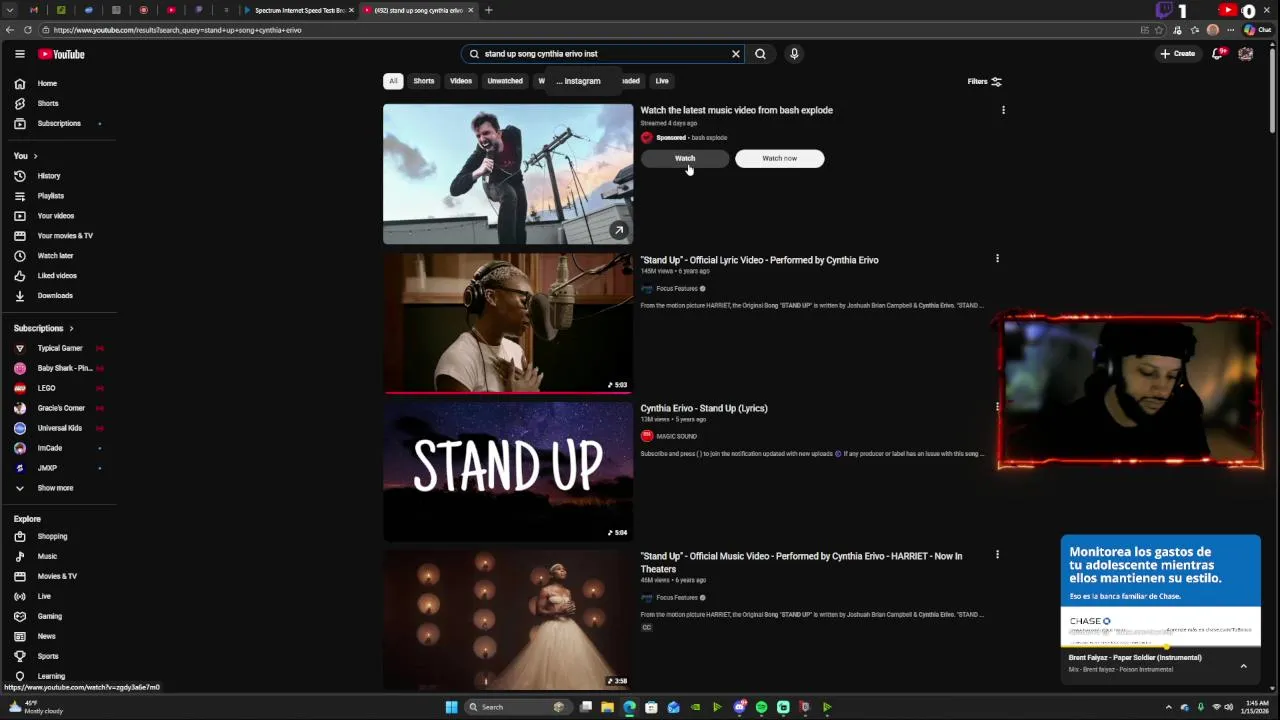Select the Videos filter chip
The image size is (1280, 720).
click(x=461, y=81)
